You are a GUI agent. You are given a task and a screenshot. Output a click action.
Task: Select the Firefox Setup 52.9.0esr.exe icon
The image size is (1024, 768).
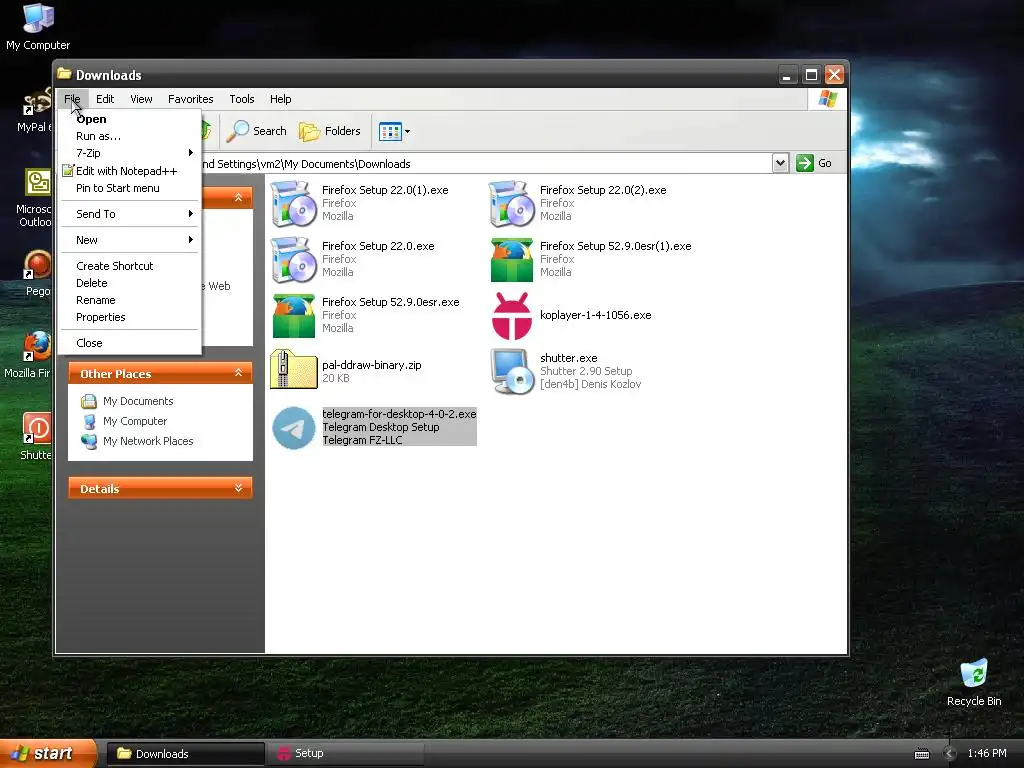point(293,315)
